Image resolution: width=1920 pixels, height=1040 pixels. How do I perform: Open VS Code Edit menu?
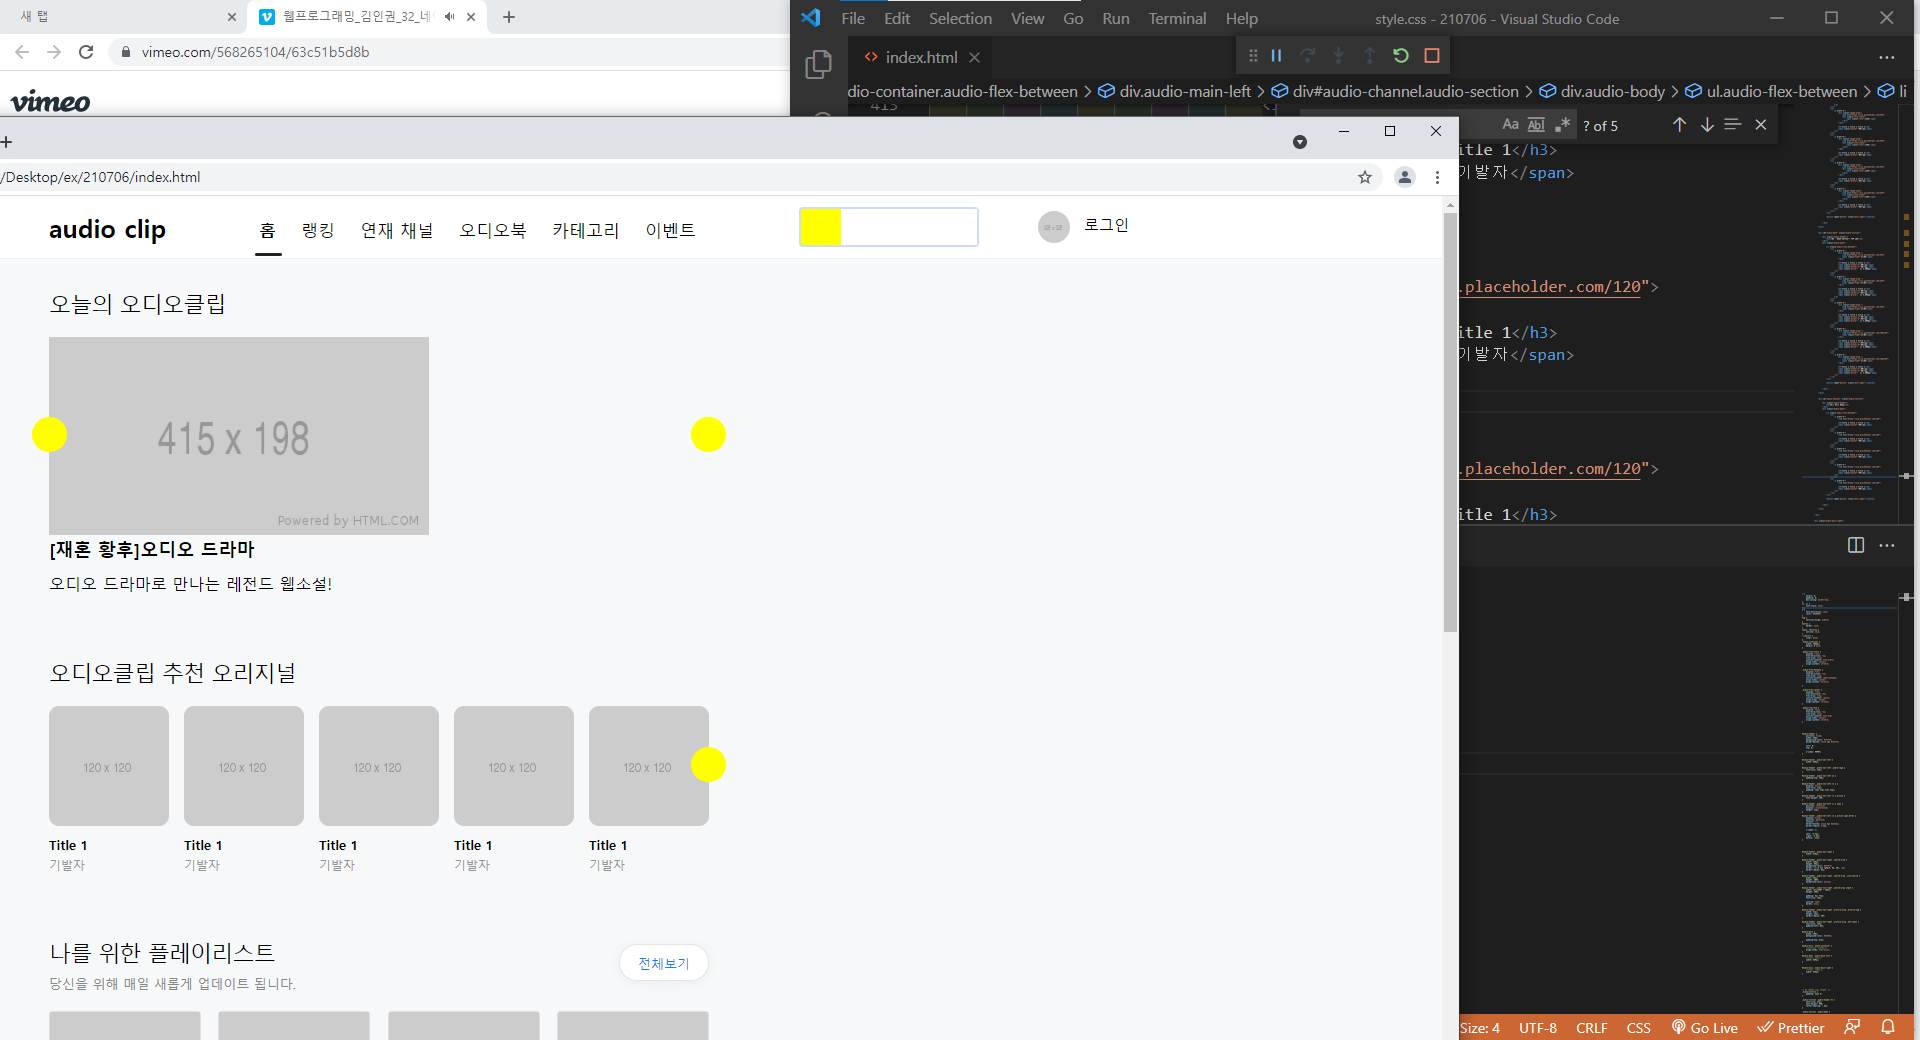point(897,18)
